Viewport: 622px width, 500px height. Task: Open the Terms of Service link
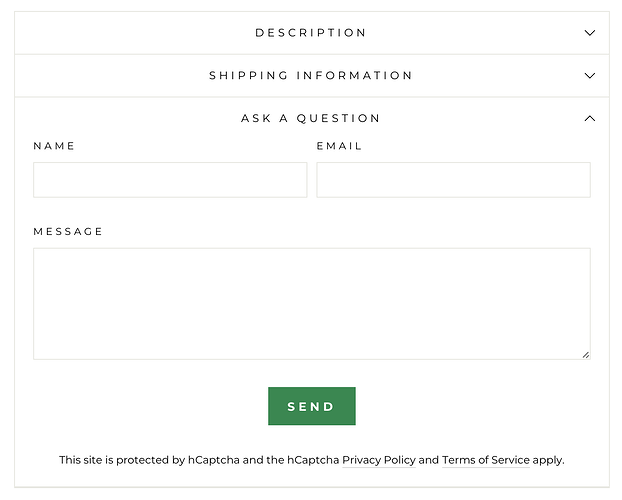(x=485, y=461)
